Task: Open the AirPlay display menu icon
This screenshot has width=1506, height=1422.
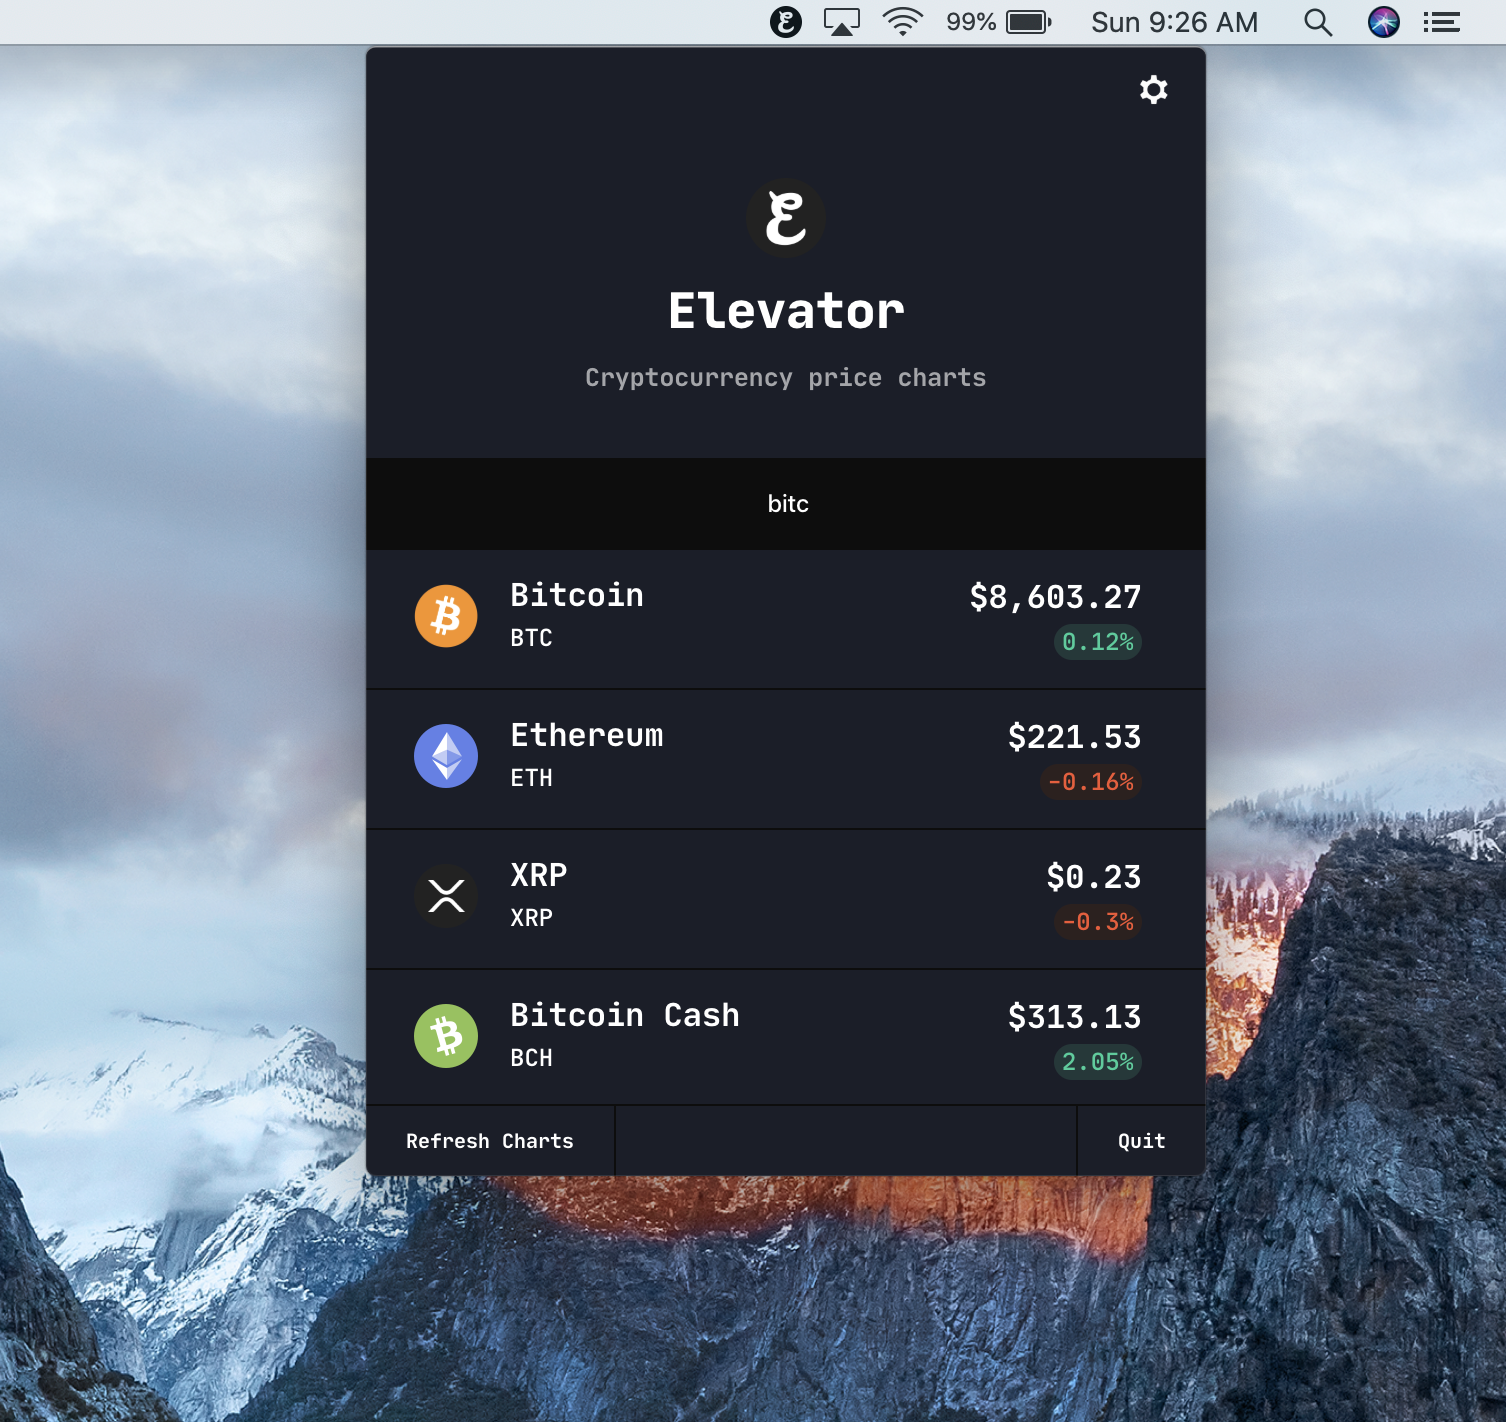Action: 842,22
